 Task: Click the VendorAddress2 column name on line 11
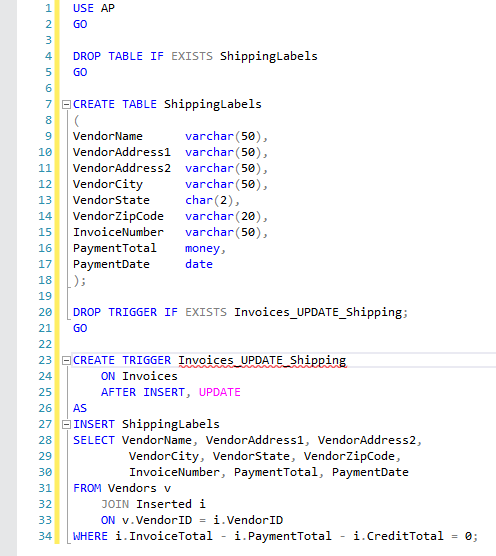tap(122, 168)
